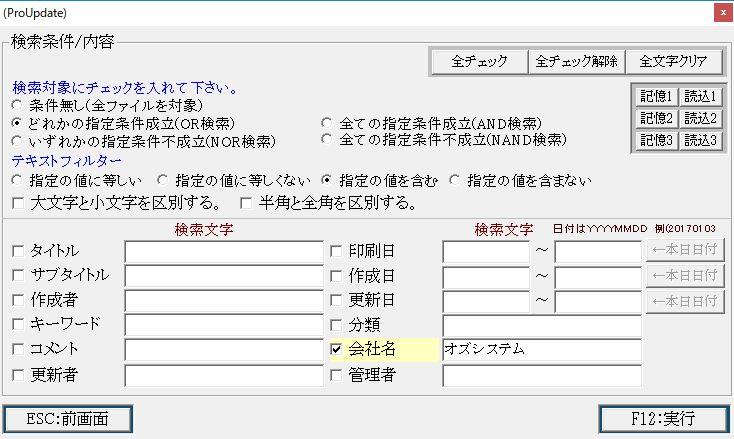Choose 指定の値に等しい text filter
Viewport: 734px width, 439px height.
[17, 180]
